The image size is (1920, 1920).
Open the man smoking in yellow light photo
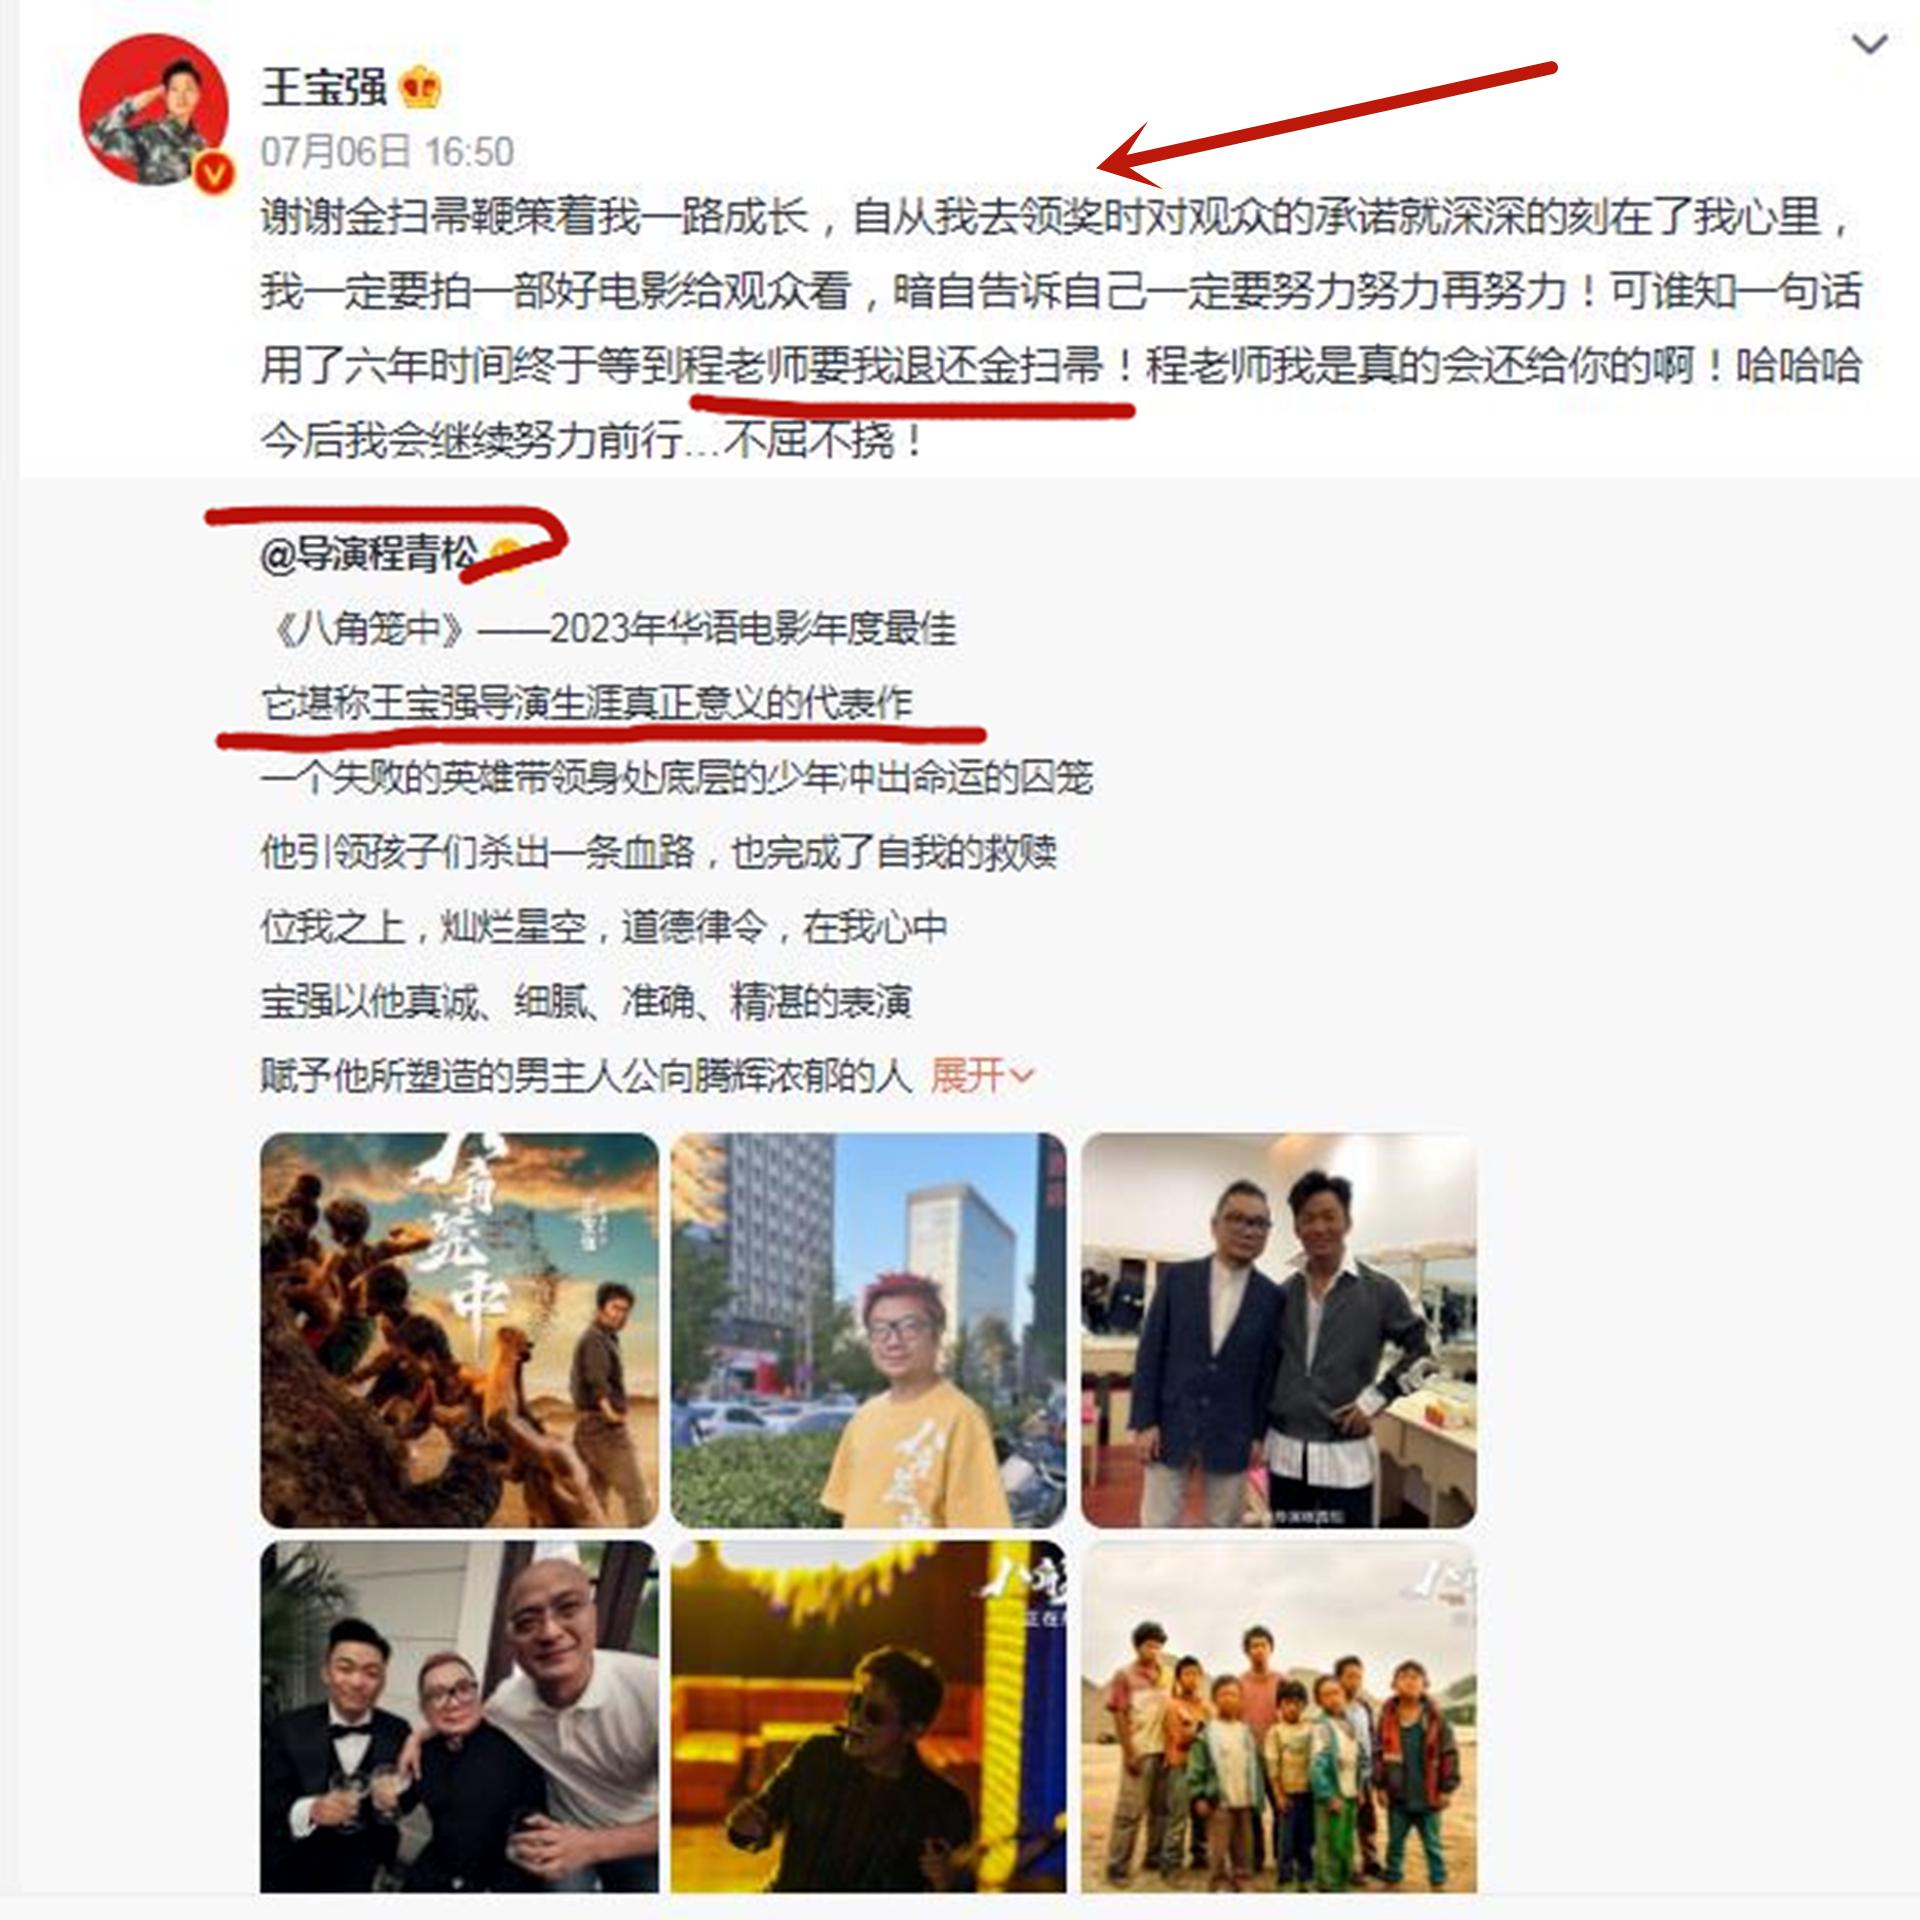coord(868,1716)
